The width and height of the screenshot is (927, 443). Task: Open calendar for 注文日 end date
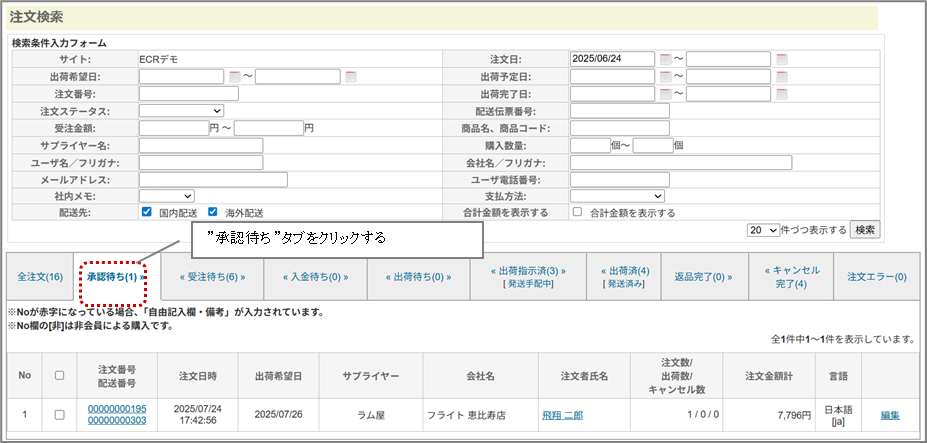(782, 59)
